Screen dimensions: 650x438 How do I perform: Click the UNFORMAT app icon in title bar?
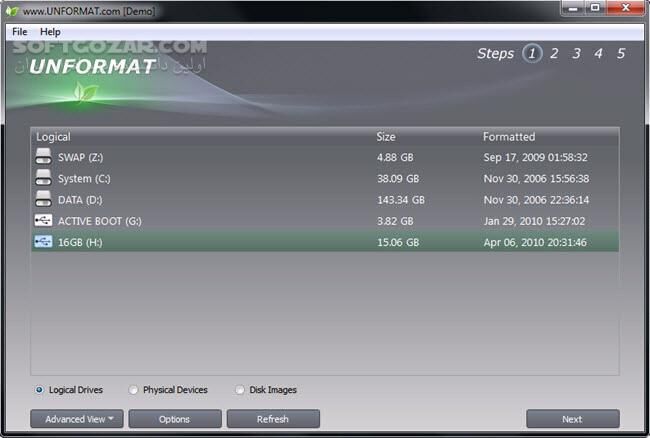(12, 10)
